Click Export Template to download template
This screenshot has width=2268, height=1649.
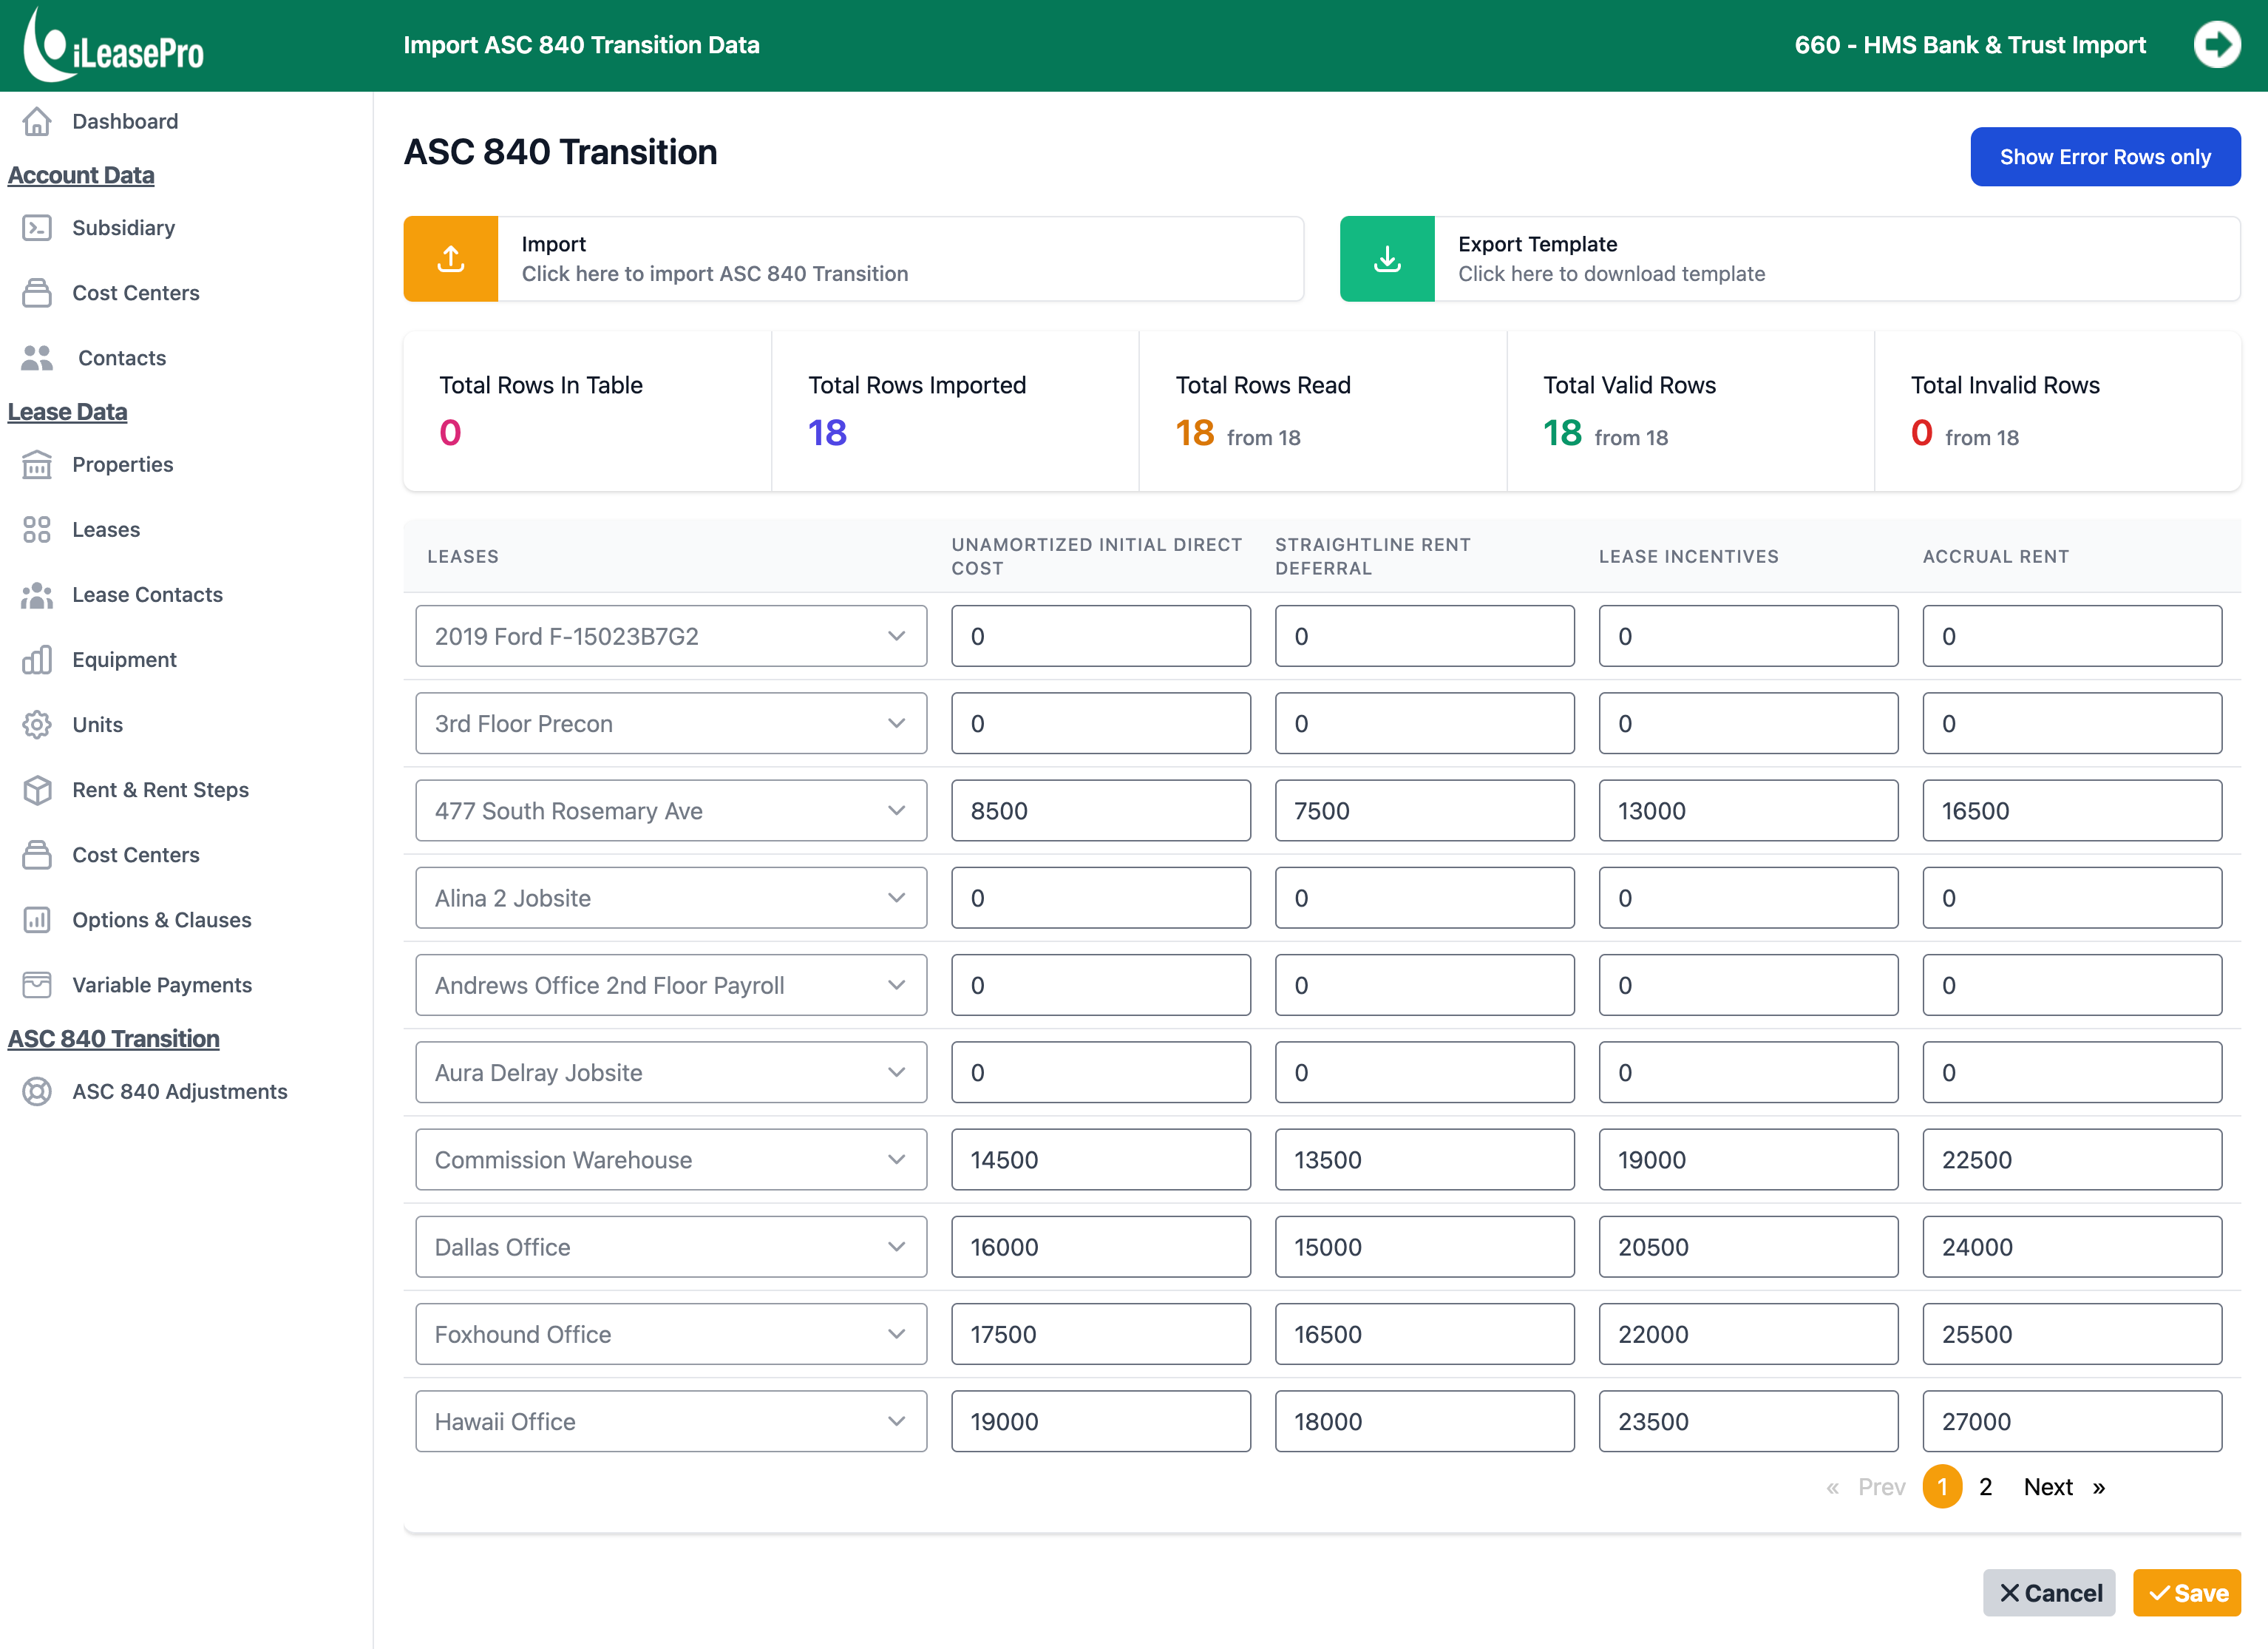(1790, 259)
